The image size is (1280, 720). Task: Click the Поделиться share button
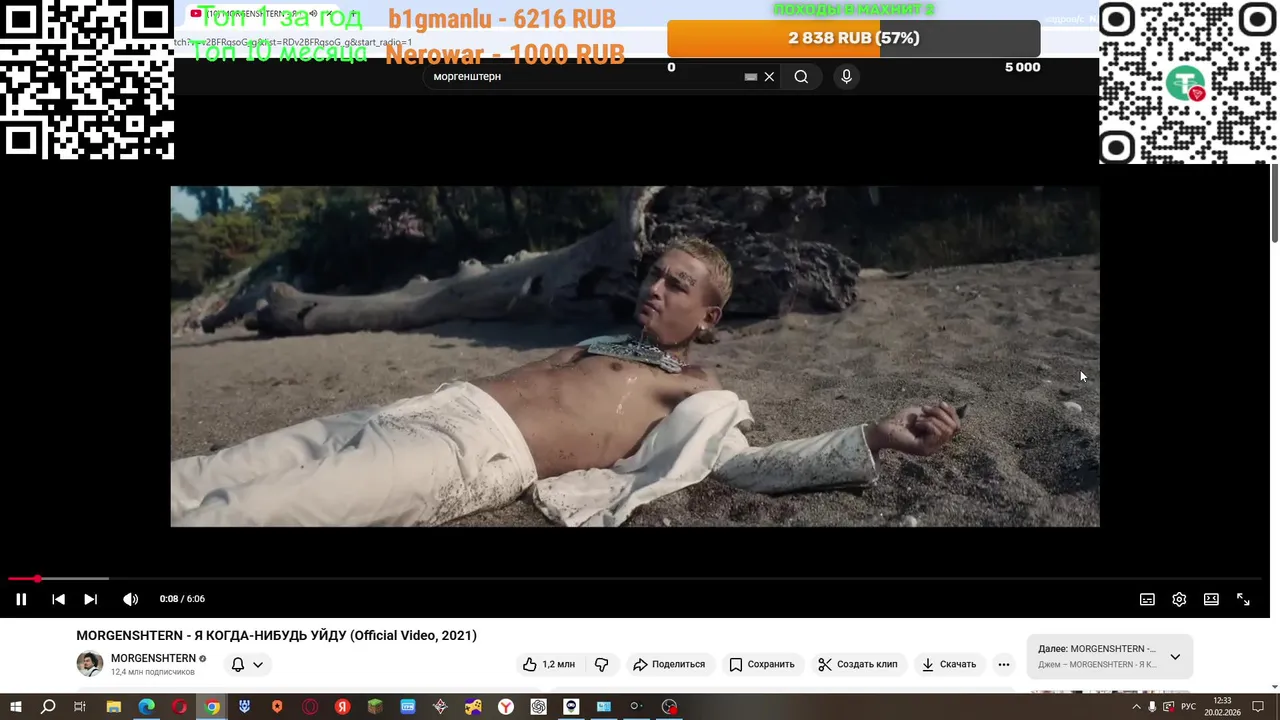(x=669, y=664)
